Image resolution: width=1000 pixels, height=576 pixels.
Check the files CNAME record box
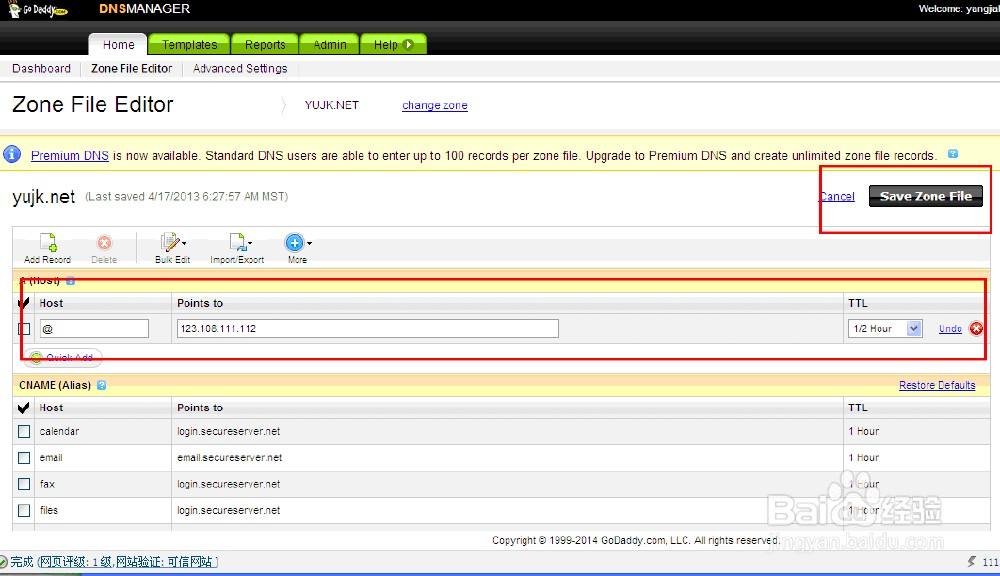coord(24,510)
